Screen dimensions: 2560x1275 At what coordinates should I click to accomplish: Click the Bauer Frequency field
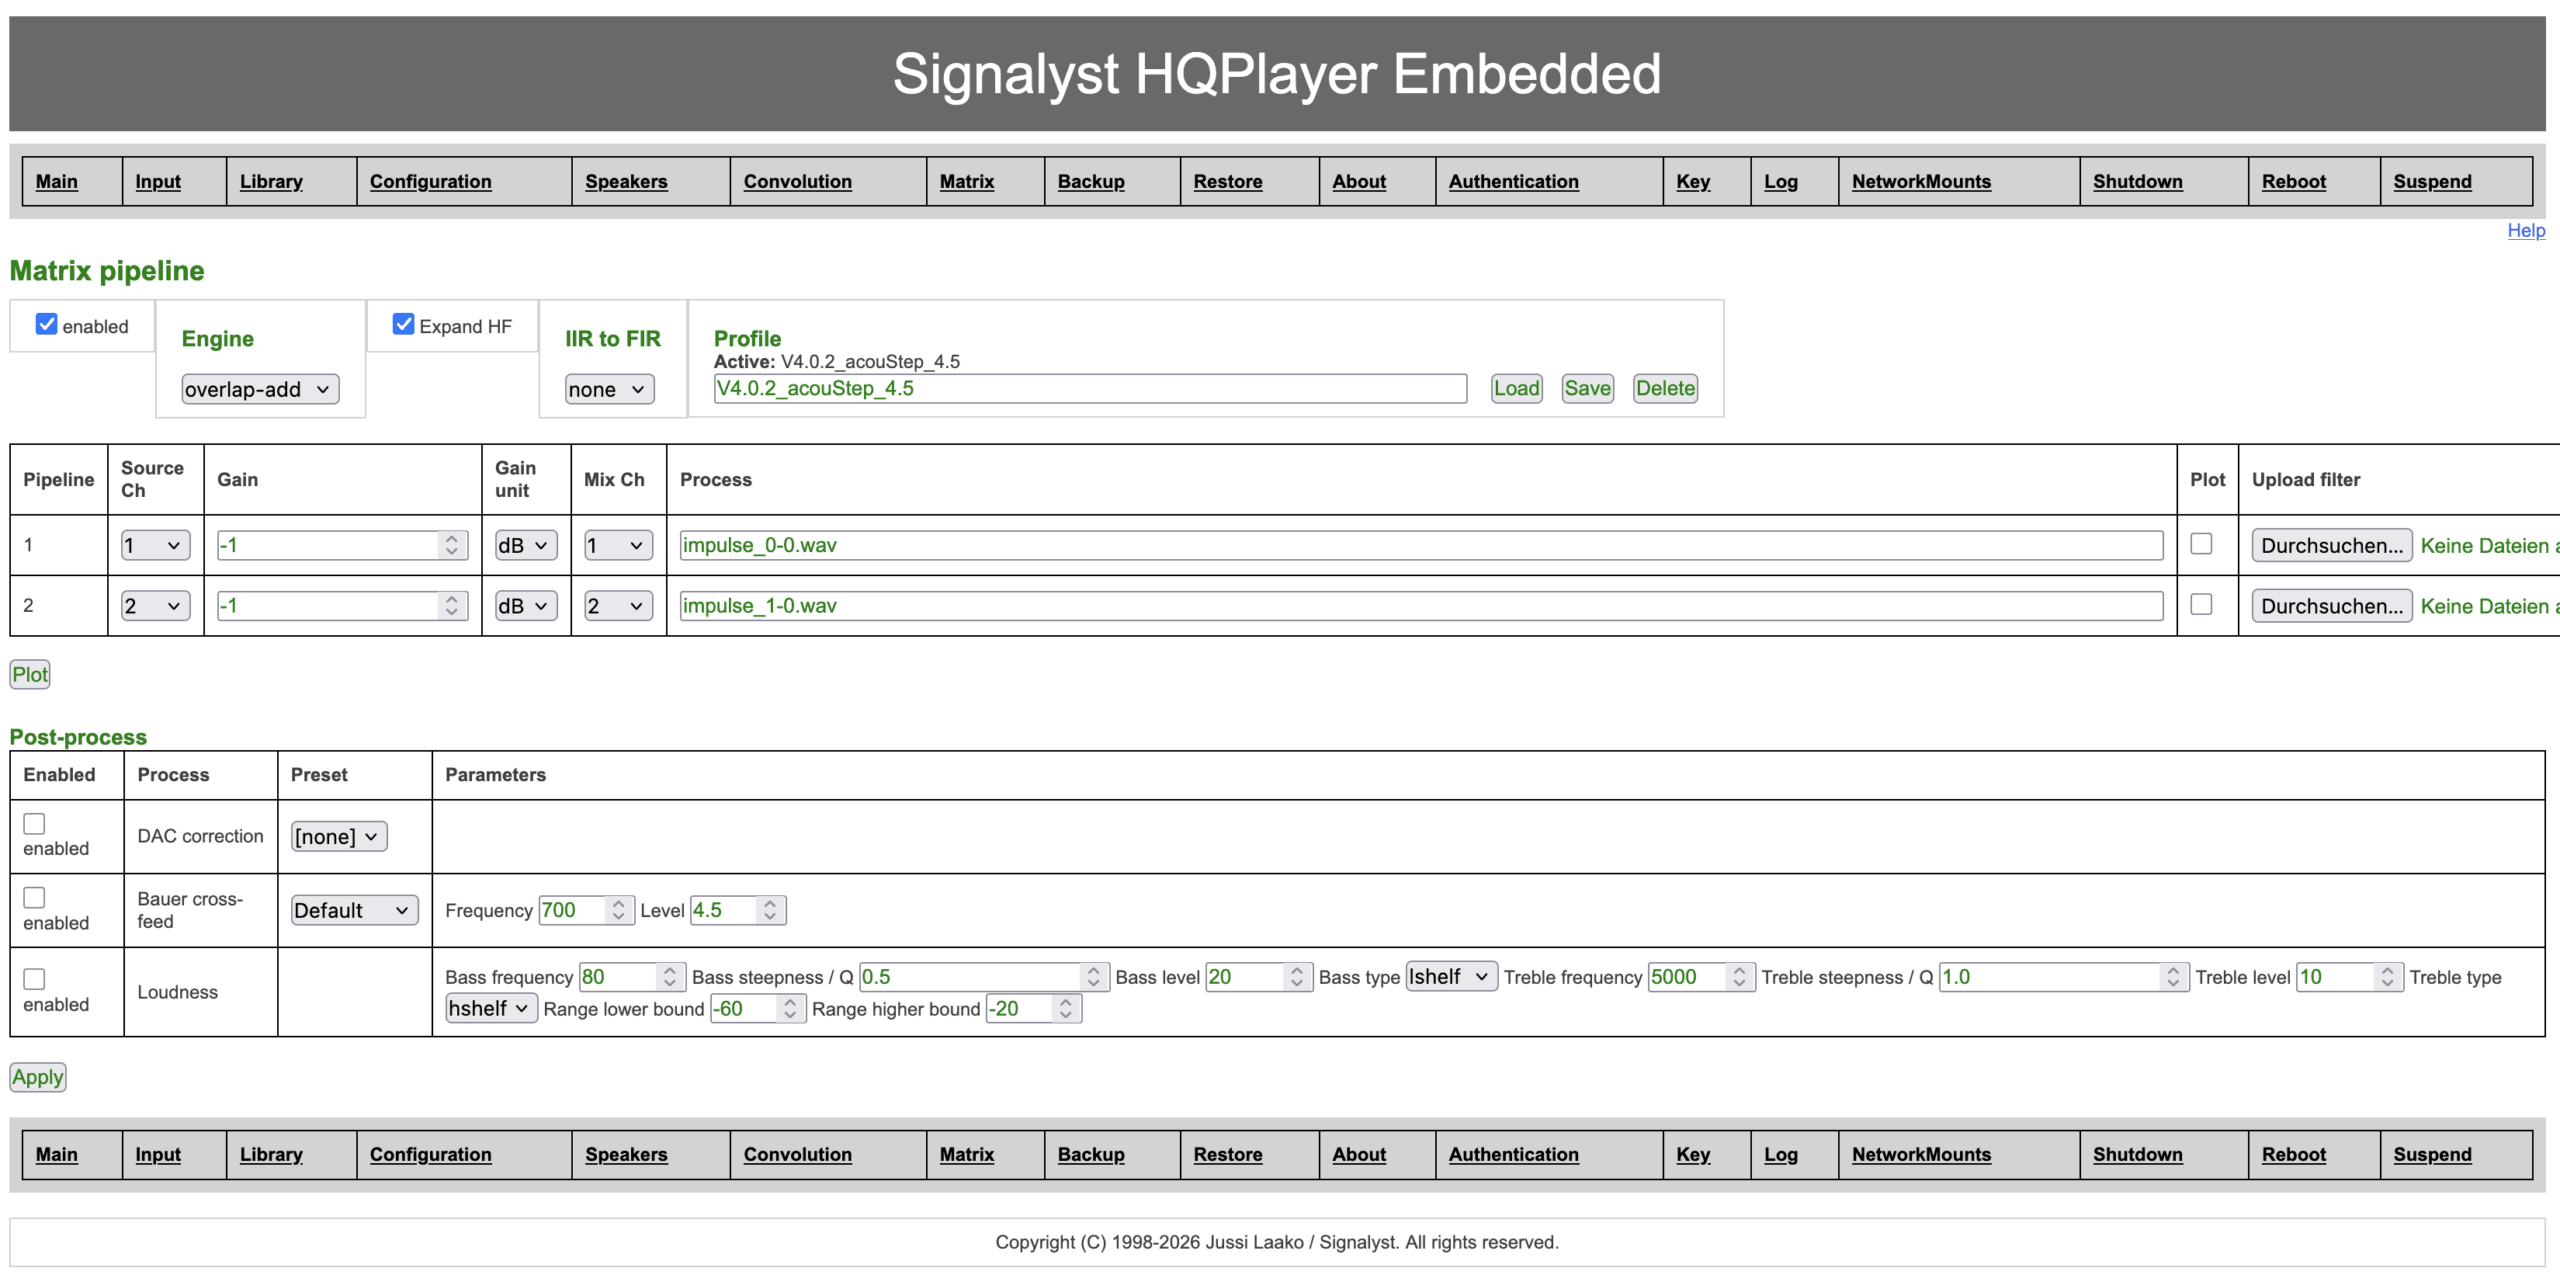[x=586, y=910]
